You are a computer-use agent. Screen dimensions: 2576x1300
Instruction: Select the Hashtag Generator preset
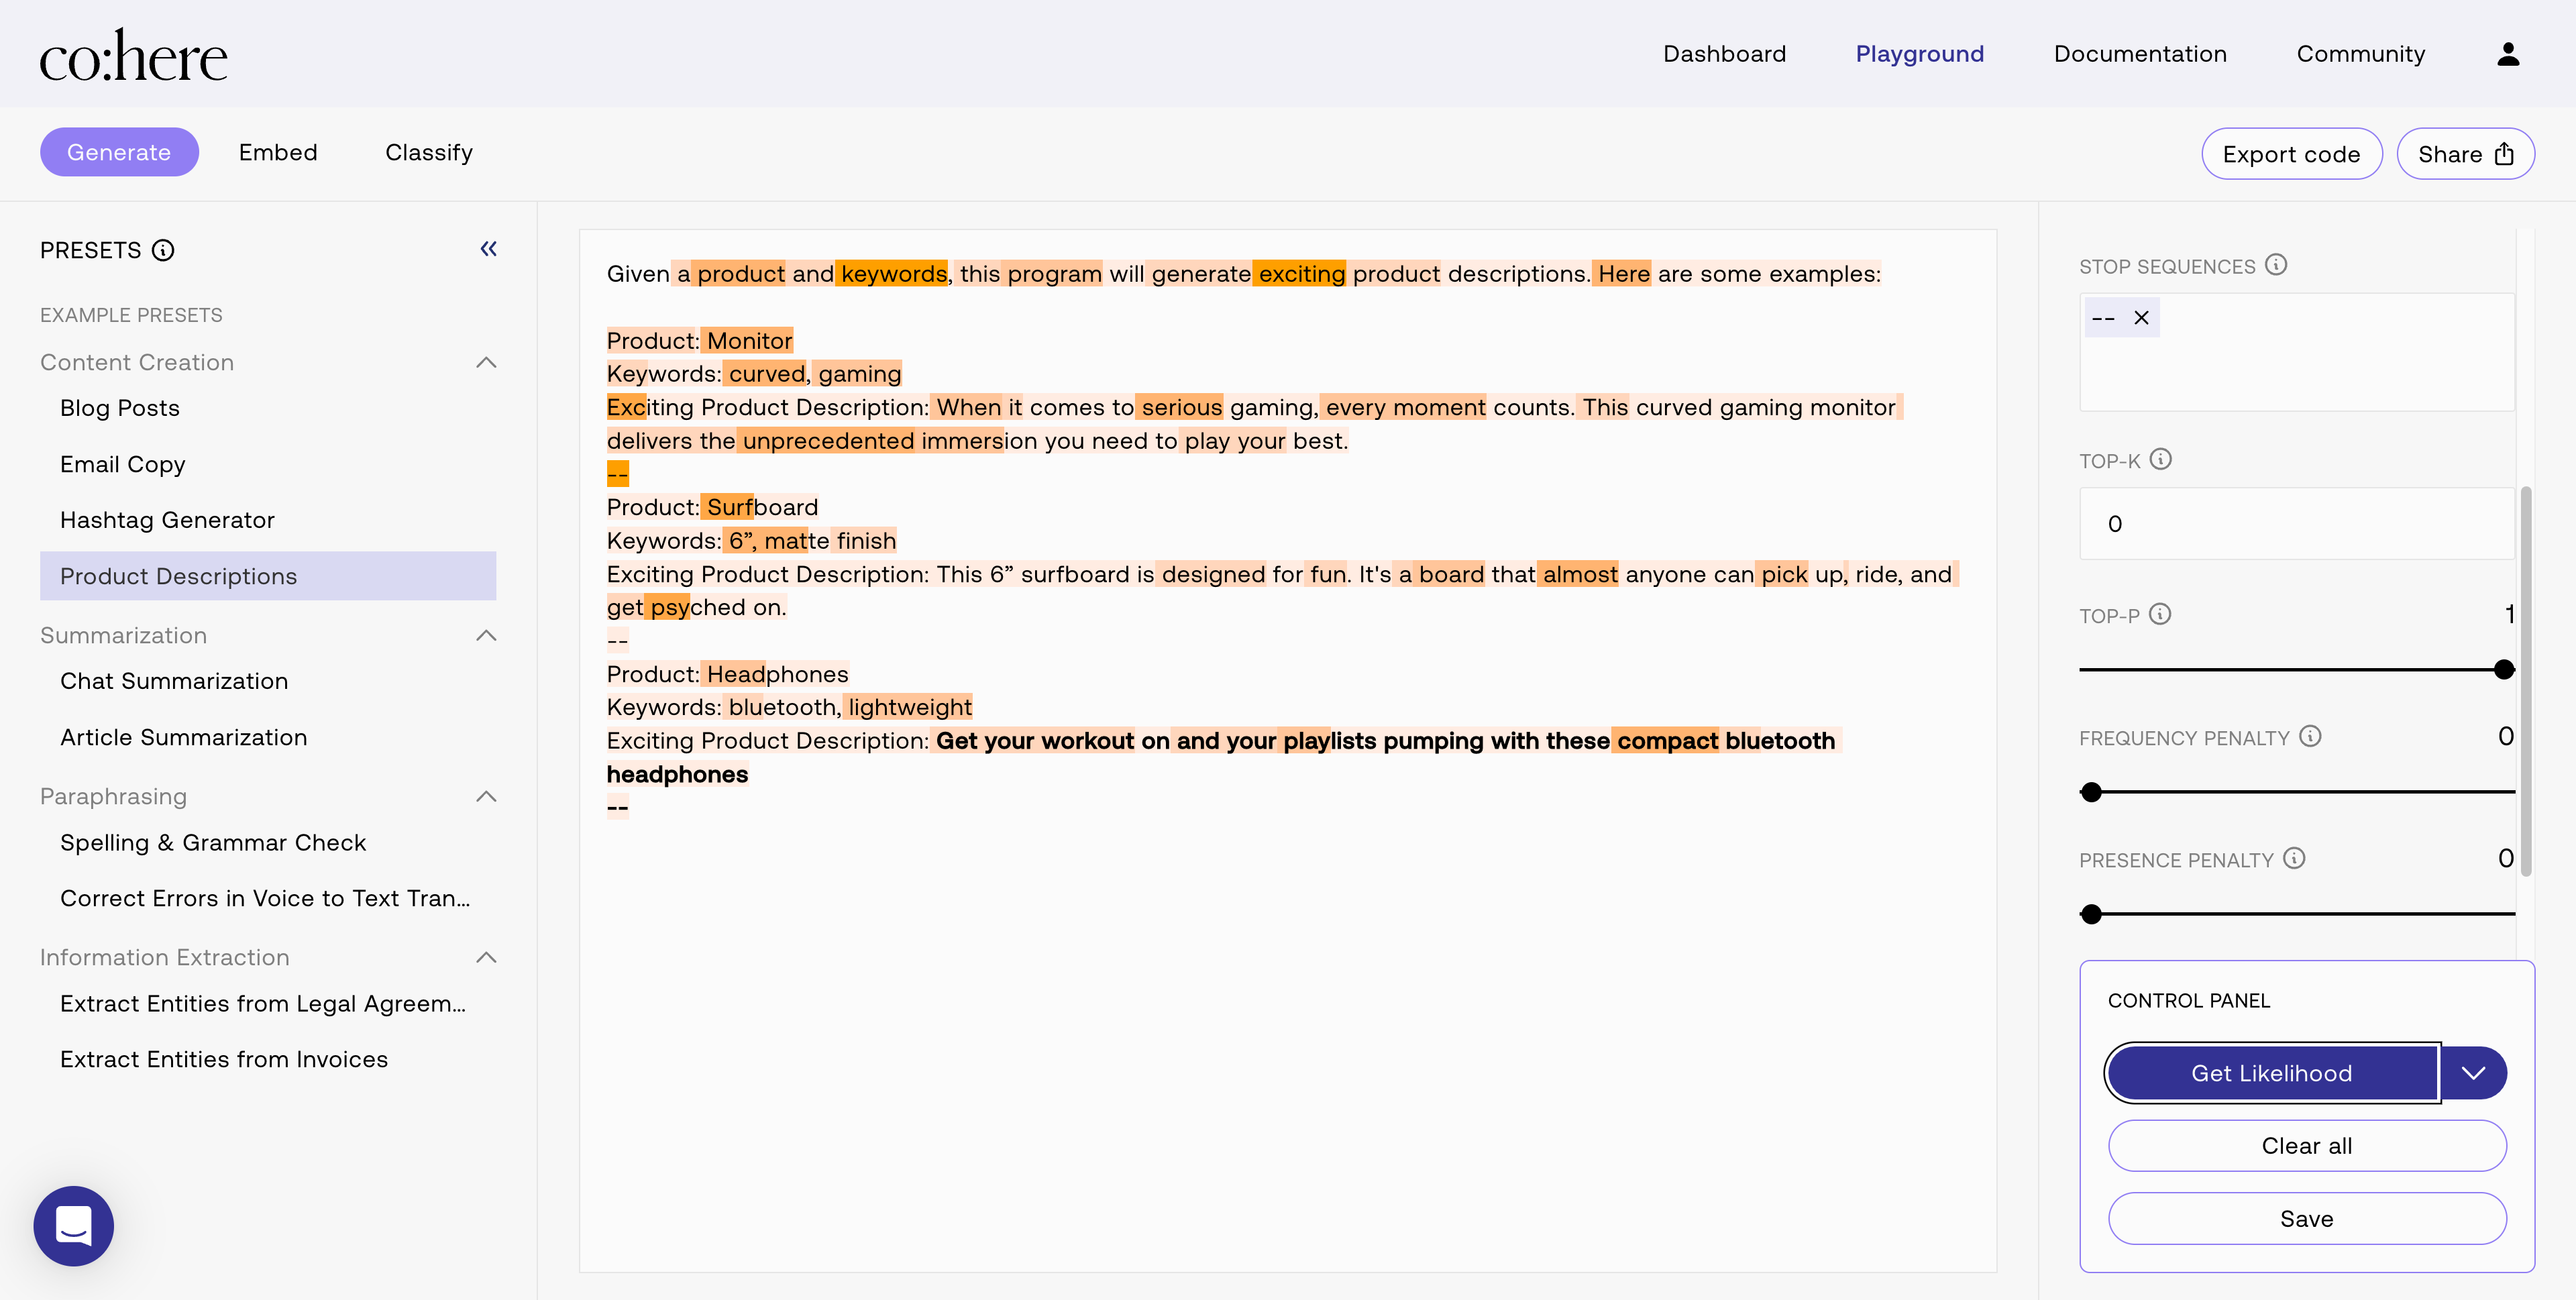167,520
